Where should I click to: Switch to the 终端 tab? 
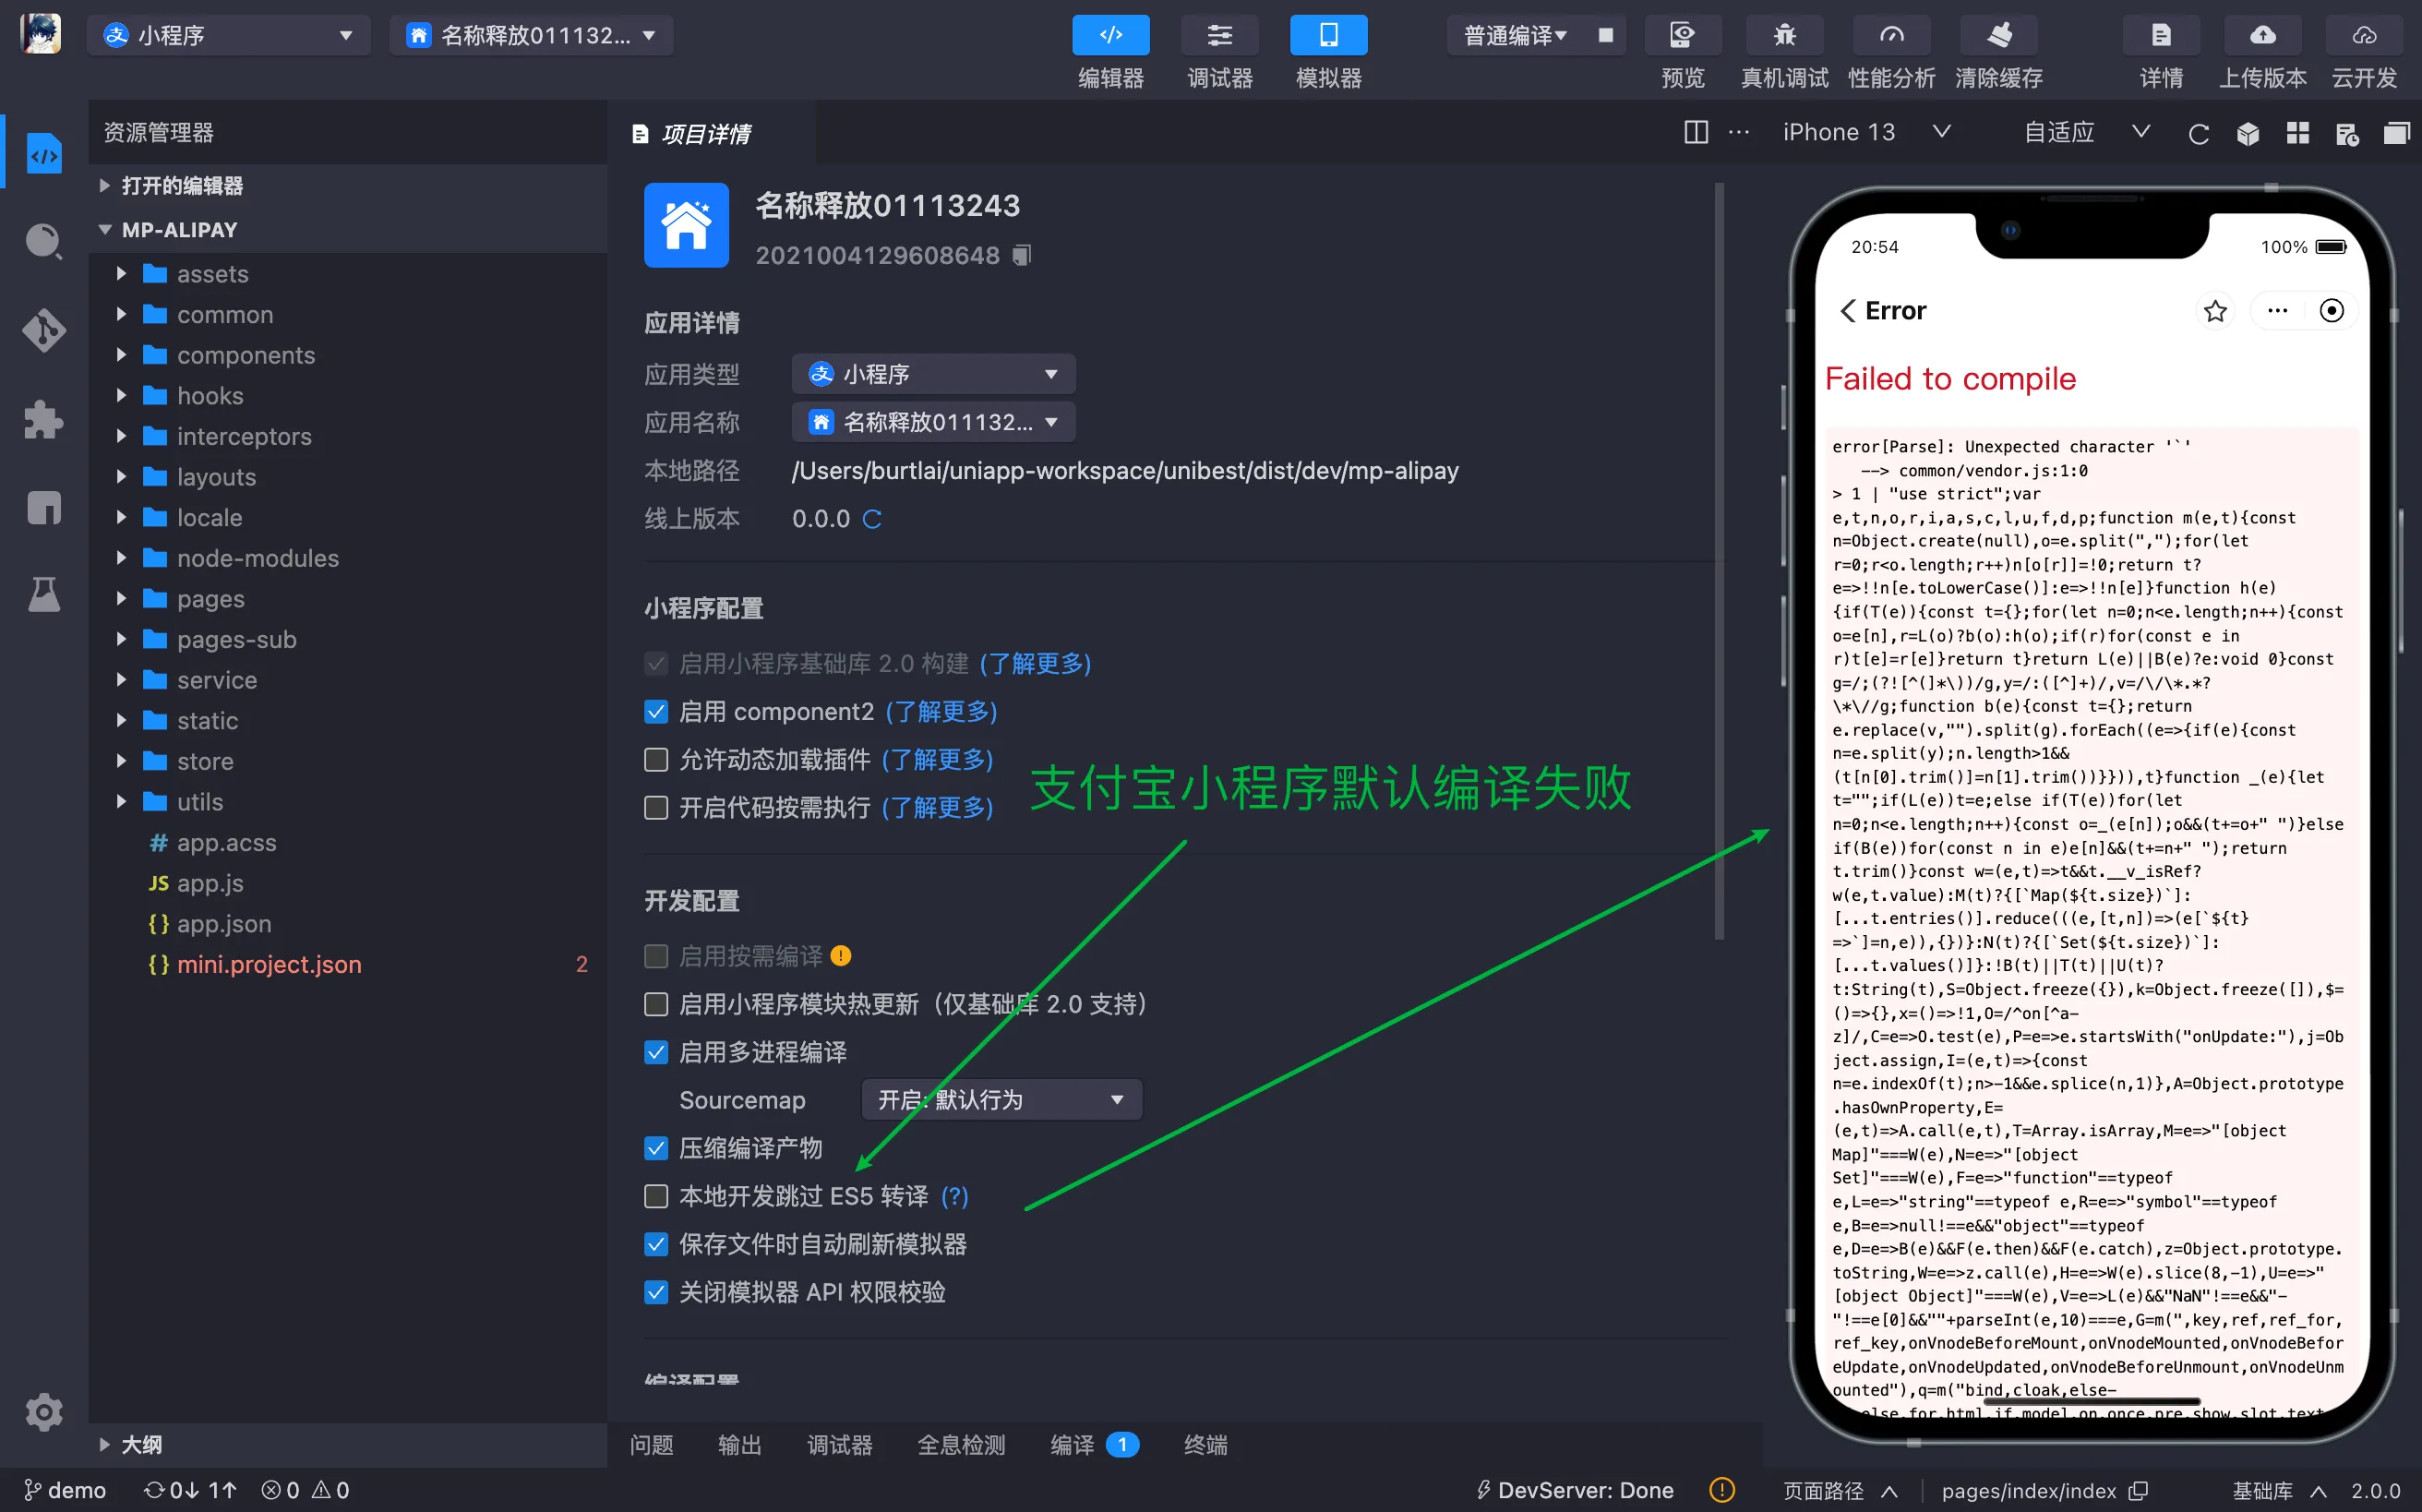[1204, 1445]
